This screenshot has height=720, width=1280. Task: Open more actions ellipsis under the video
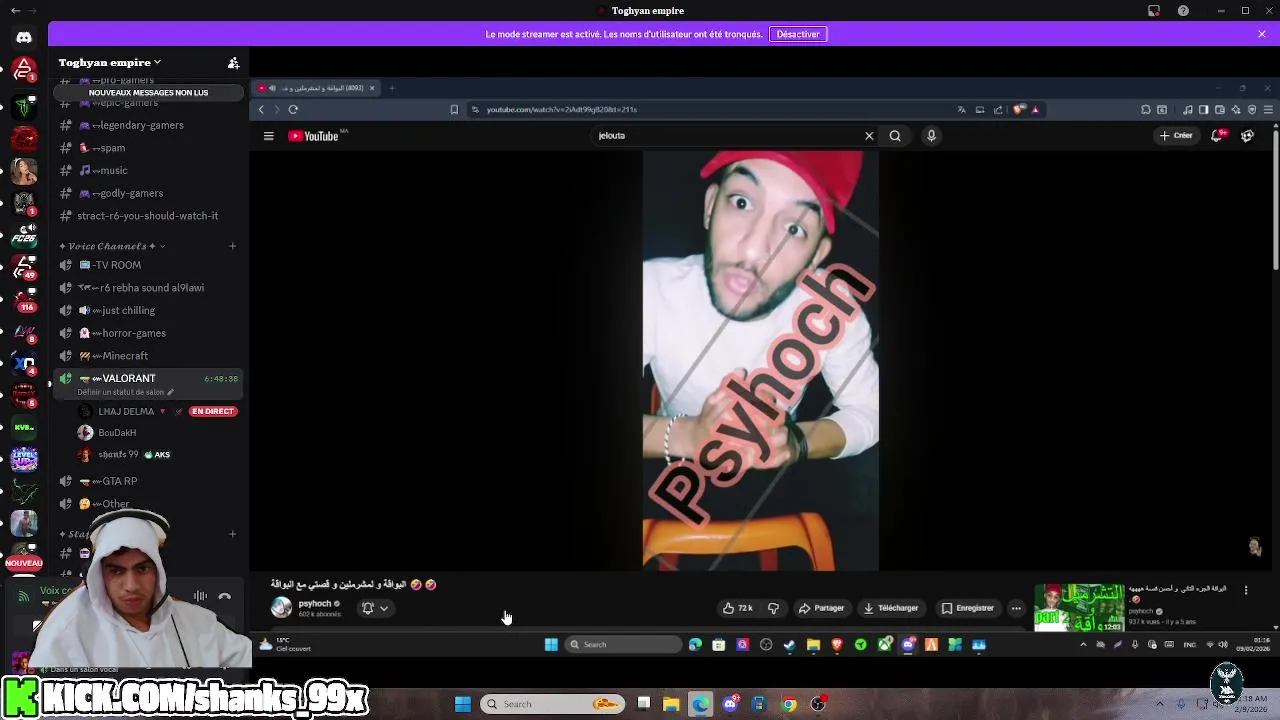click(x=1016, y=608)
